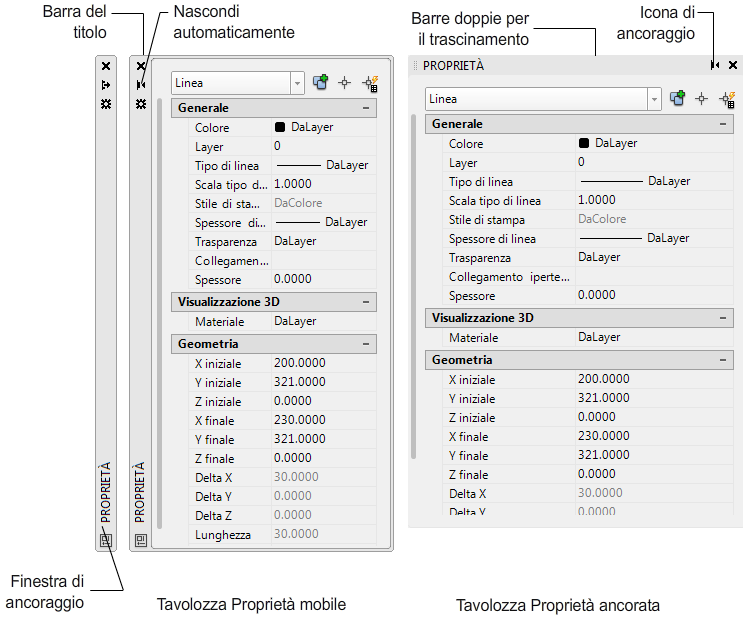
Task: Select the Stile di sta... row in the floating palette
Action: 283,203
